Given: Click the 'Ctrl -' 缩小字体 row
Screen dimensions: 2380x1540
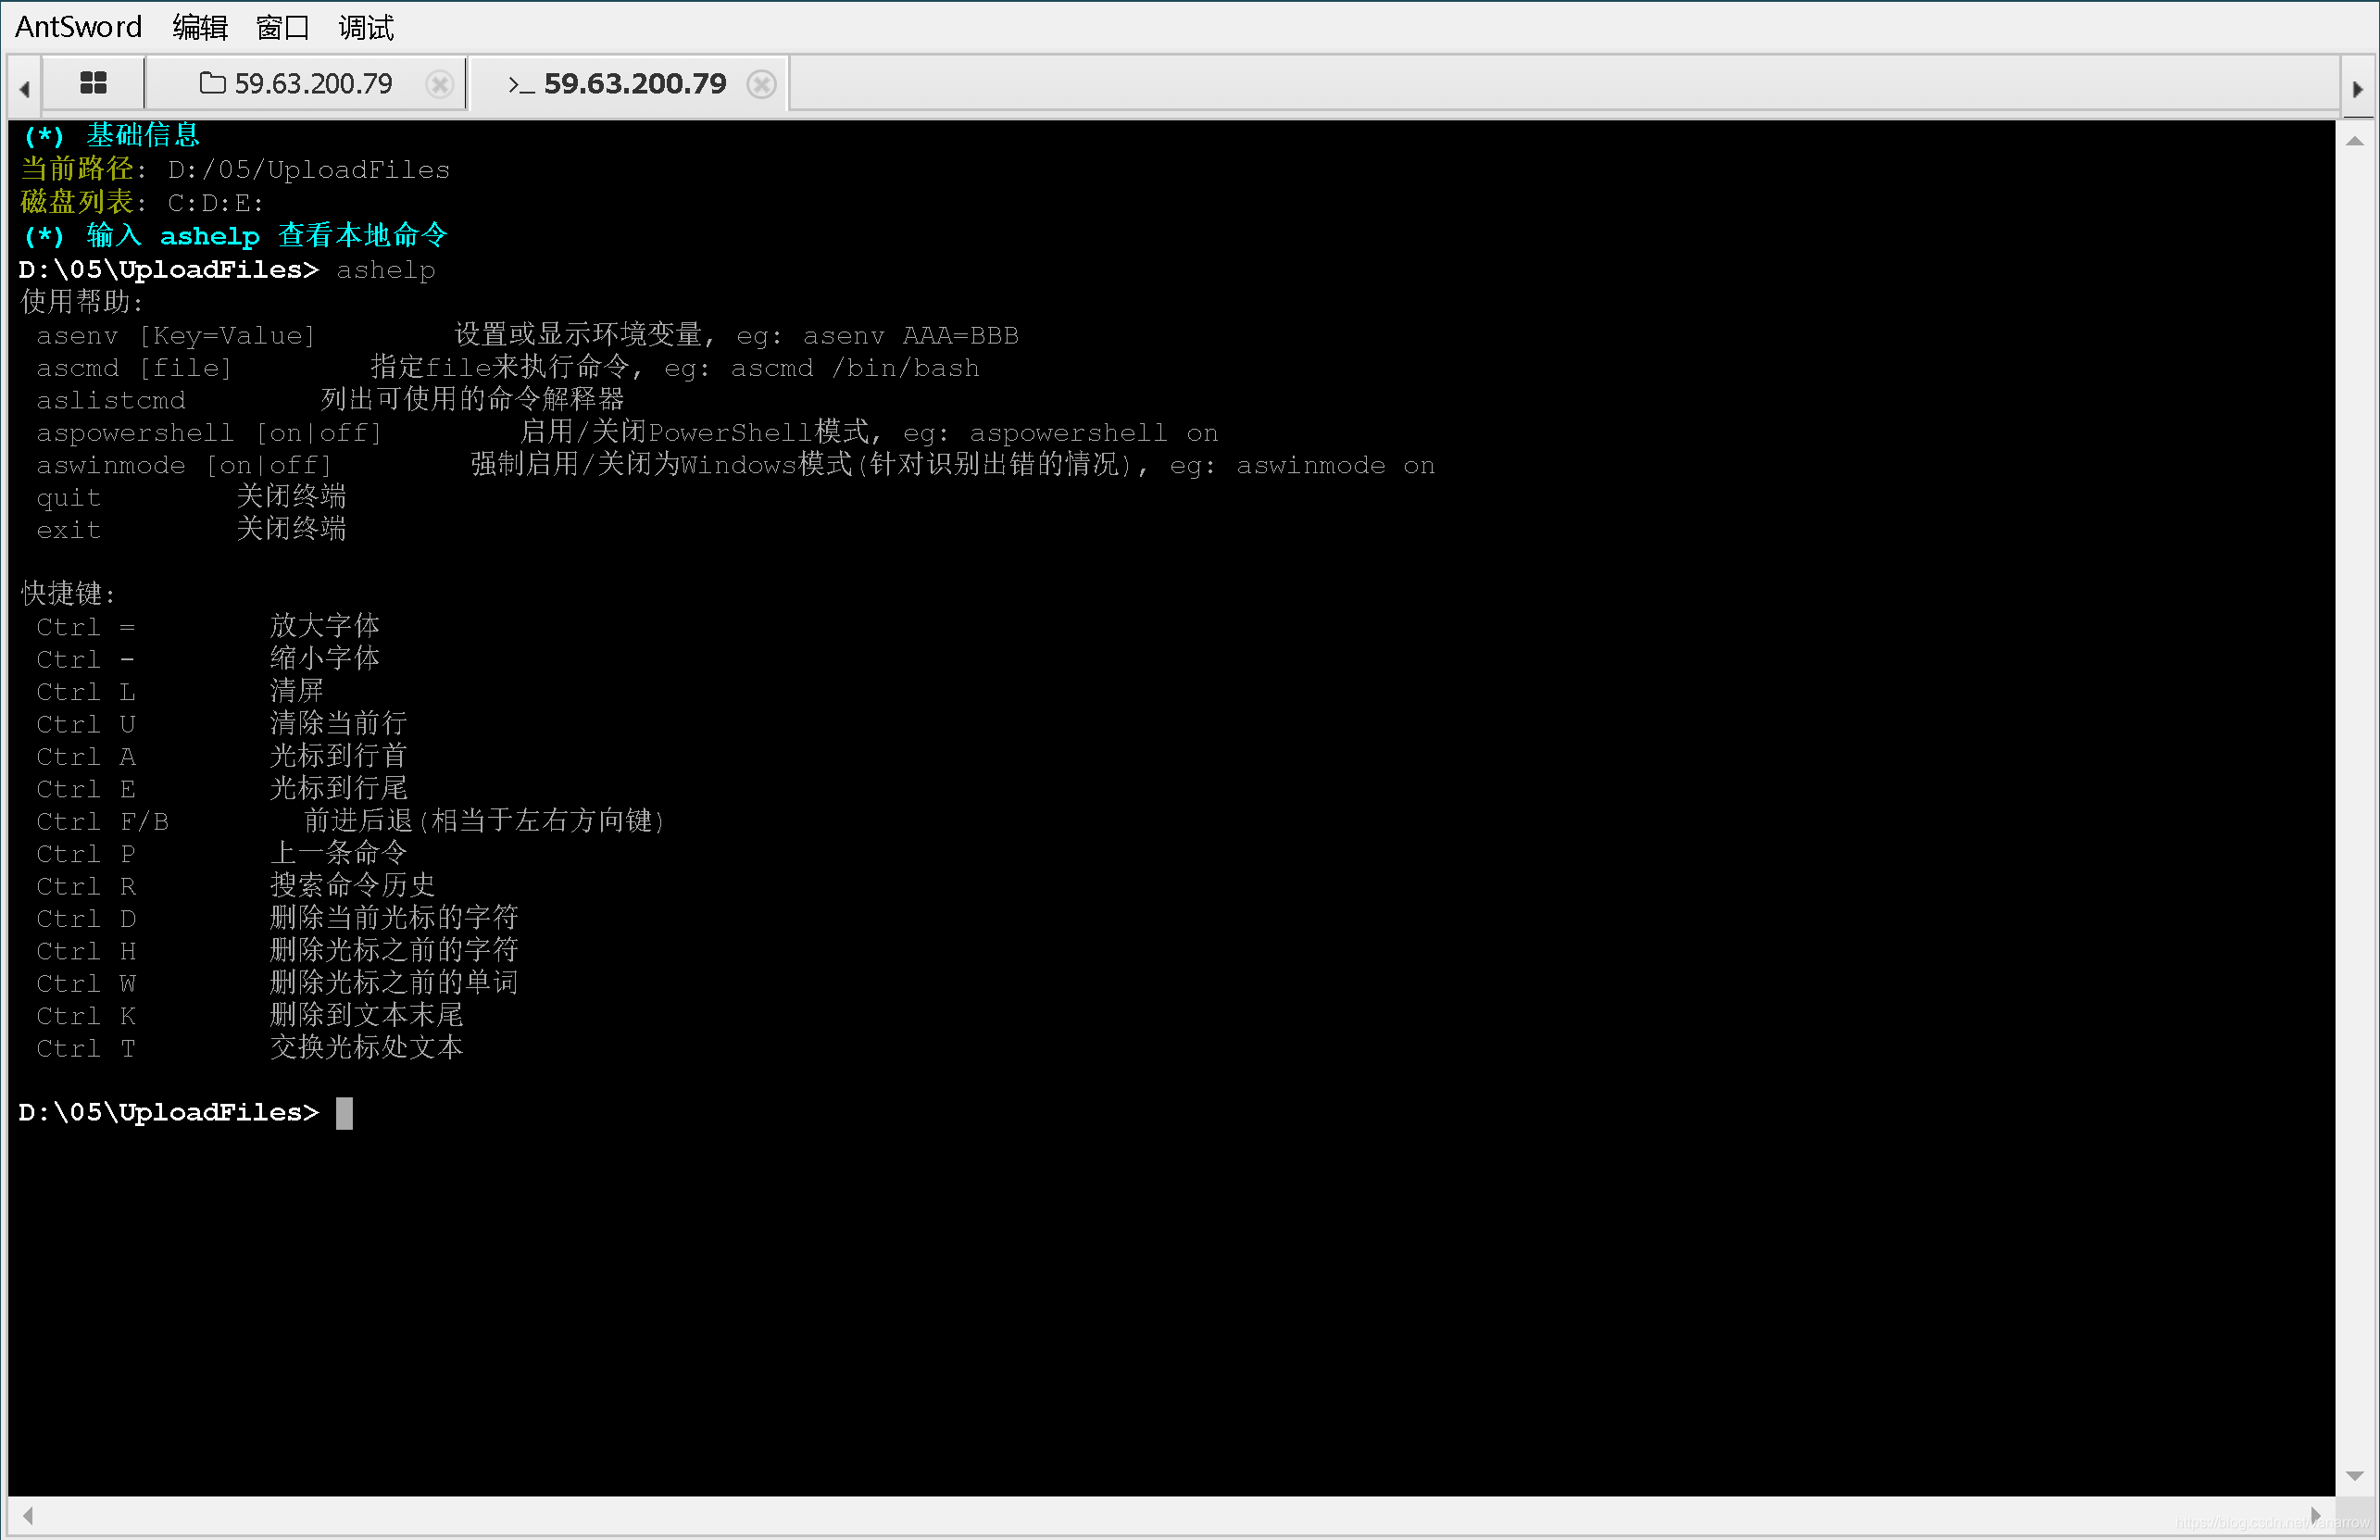Looking at the screenshot, I should coord(208,659).
